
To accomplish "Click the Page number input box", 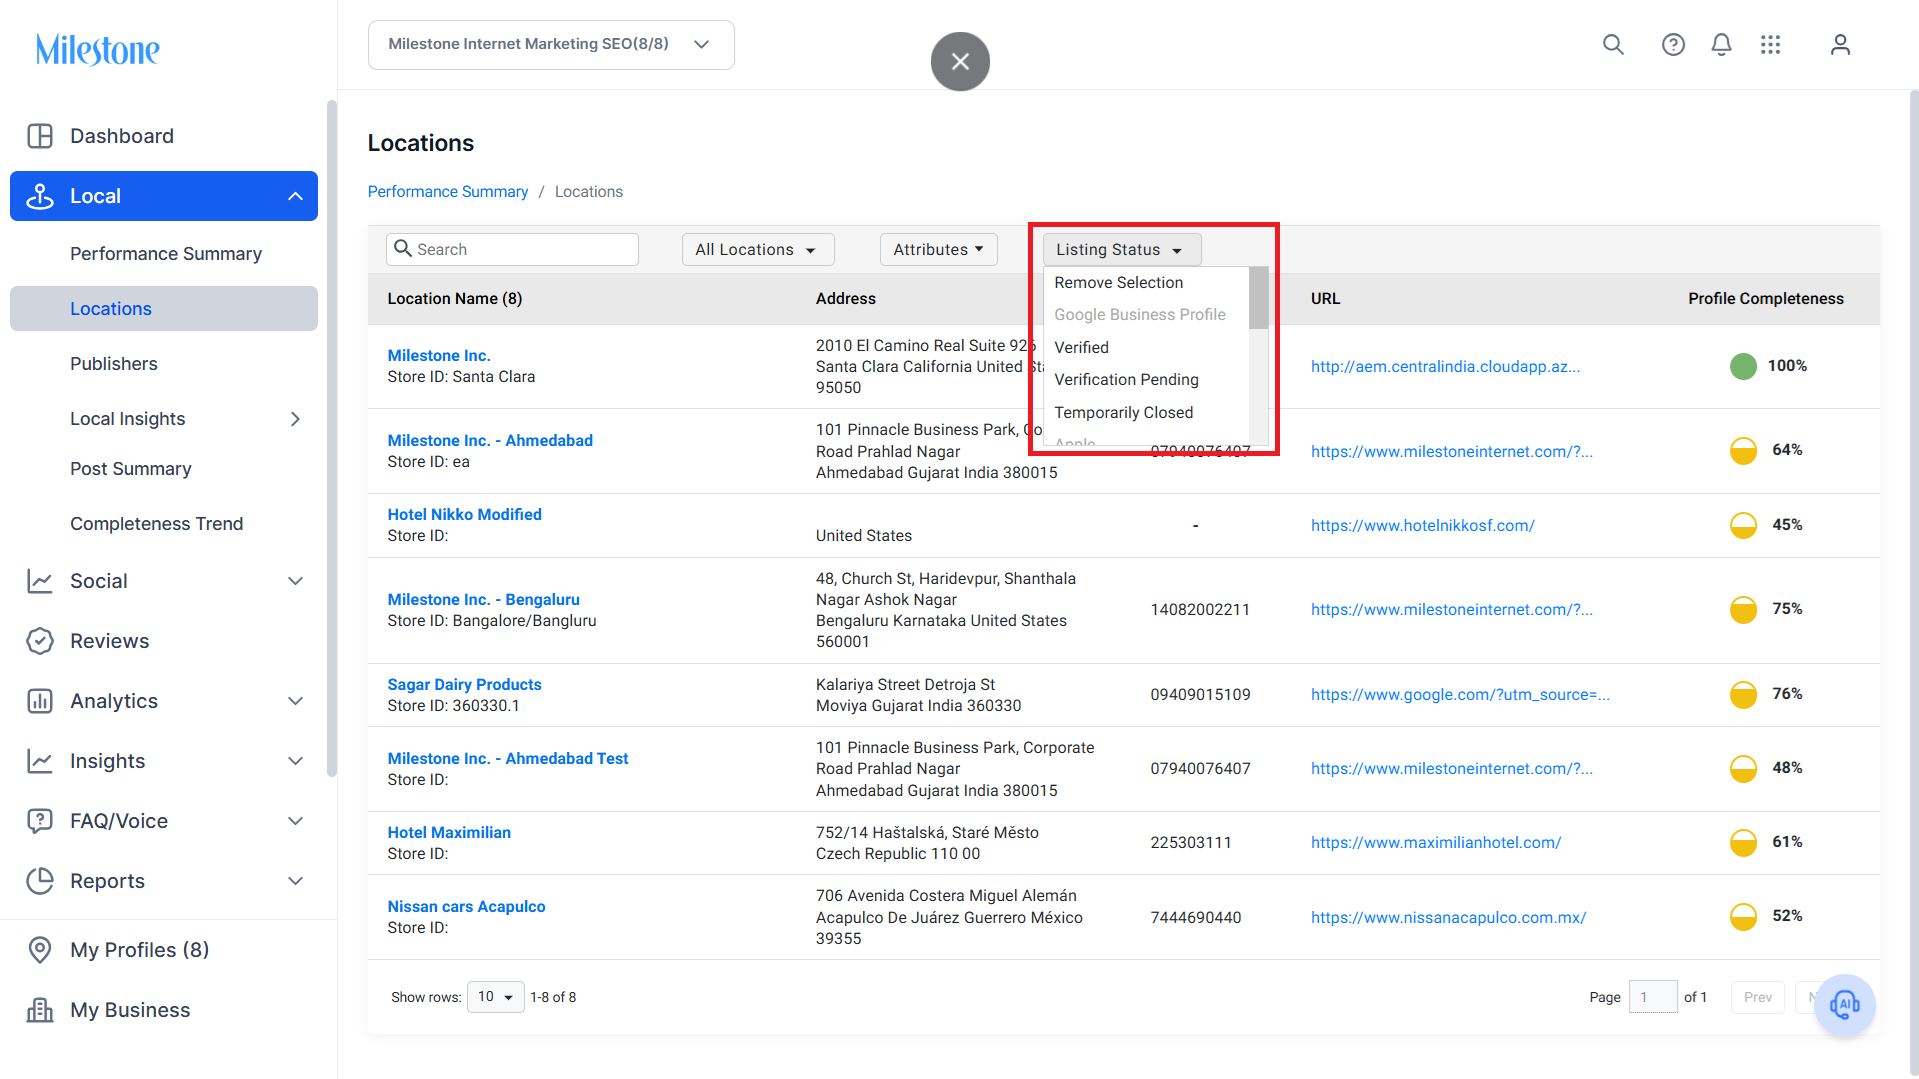I will tap(1653, 997).
